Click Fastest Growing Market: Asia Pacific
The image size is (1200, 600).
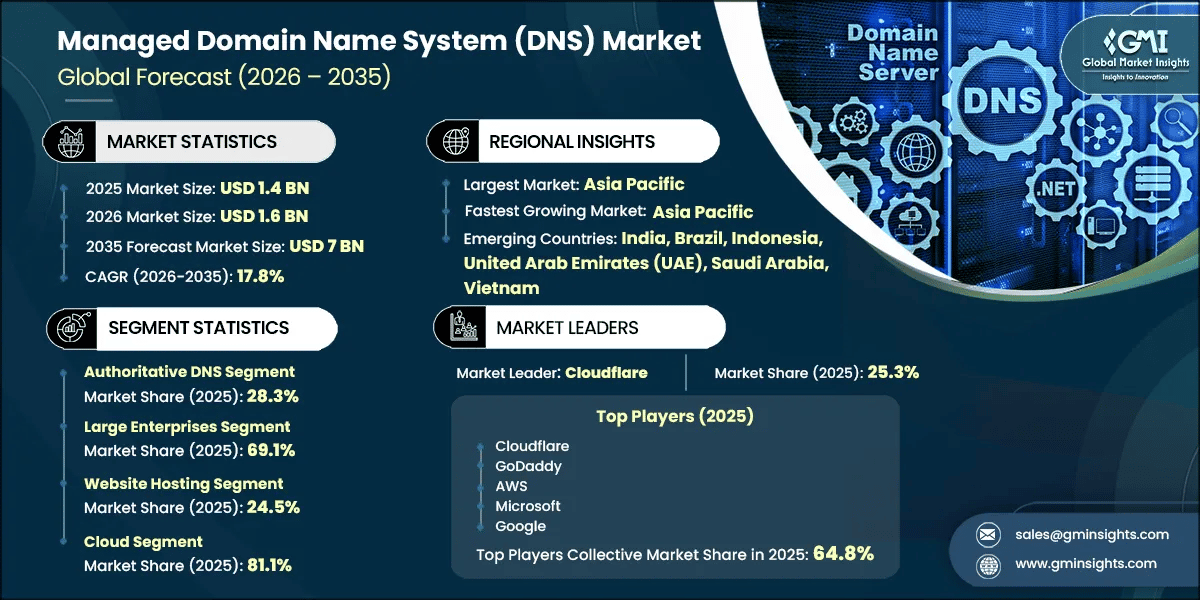[609, 212]
